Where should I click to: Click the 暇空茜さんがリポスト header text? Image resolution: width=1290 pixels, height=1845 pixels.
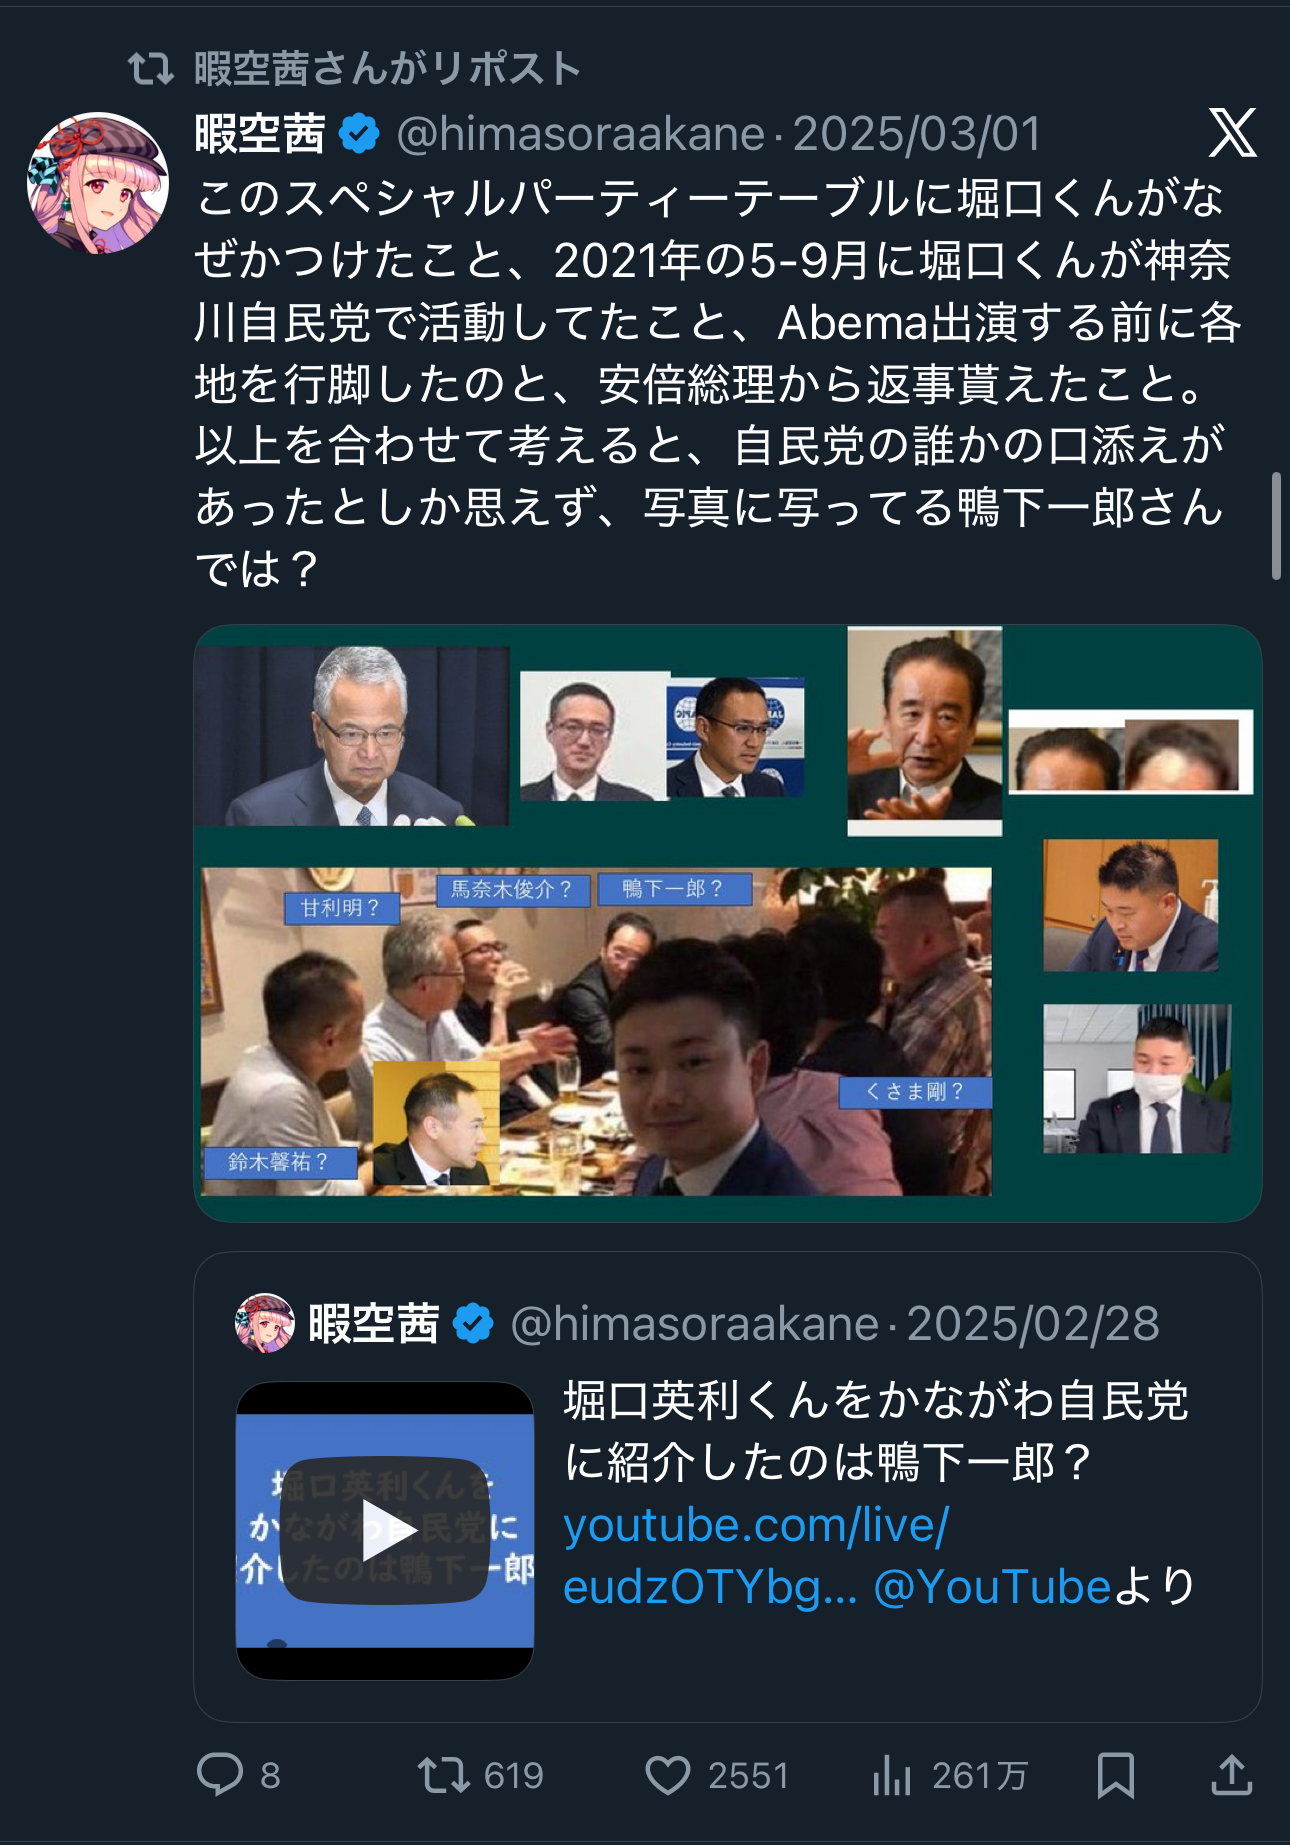coord(388,69)
